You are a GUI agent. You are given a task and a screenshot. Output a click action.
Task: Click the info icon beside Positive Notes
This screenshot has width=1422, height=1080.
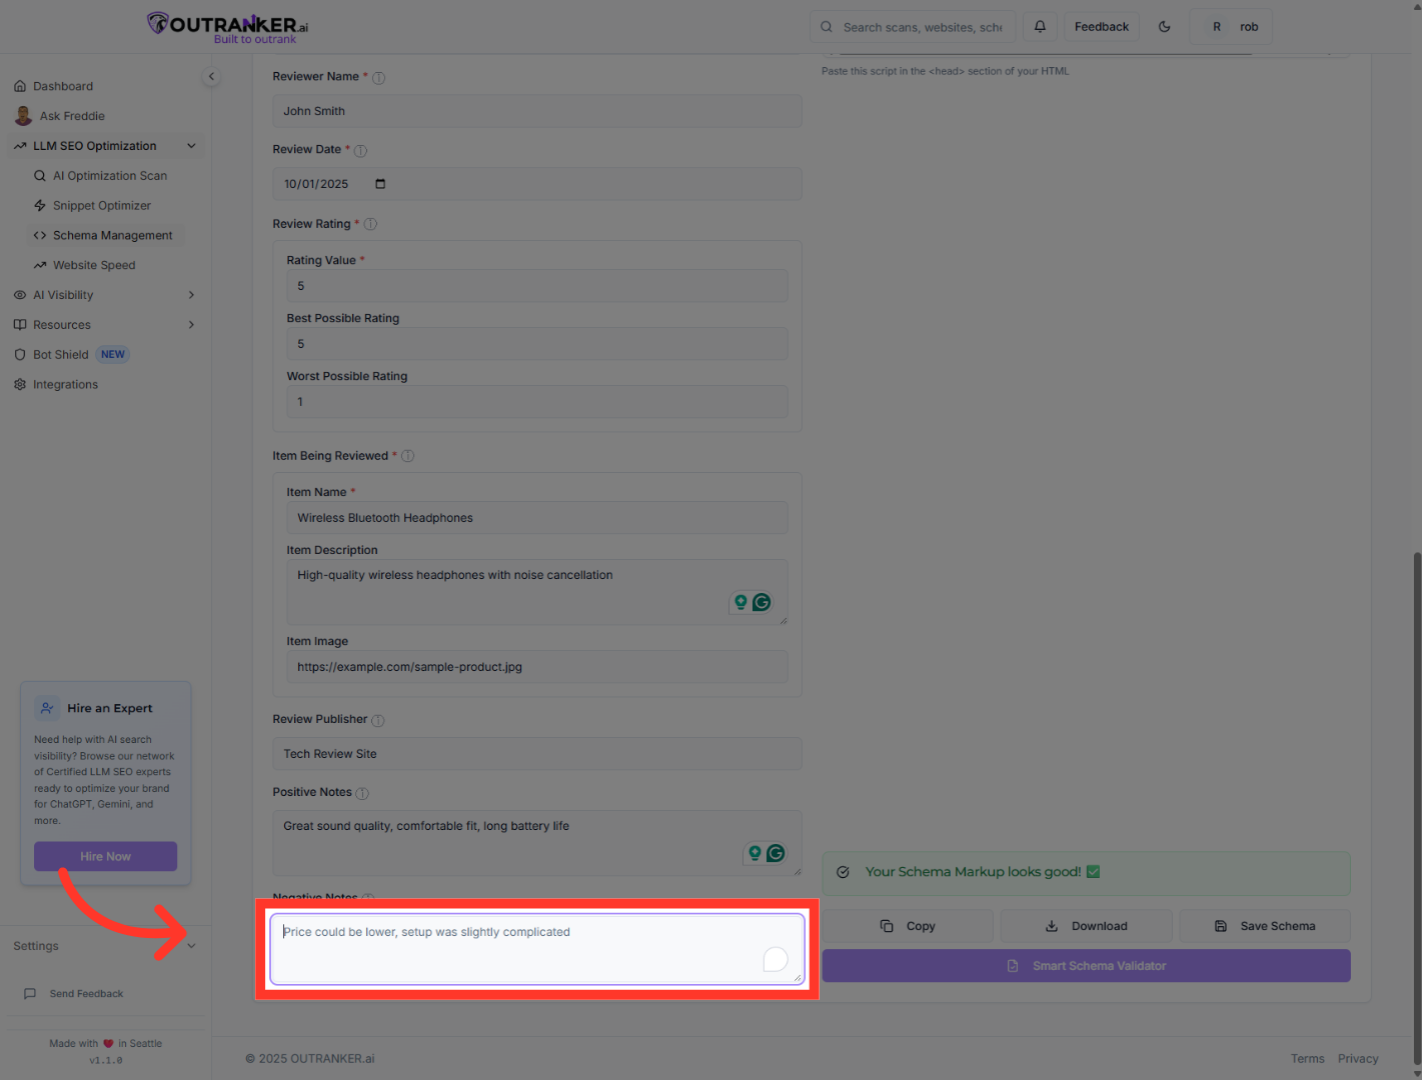point(362,793)
